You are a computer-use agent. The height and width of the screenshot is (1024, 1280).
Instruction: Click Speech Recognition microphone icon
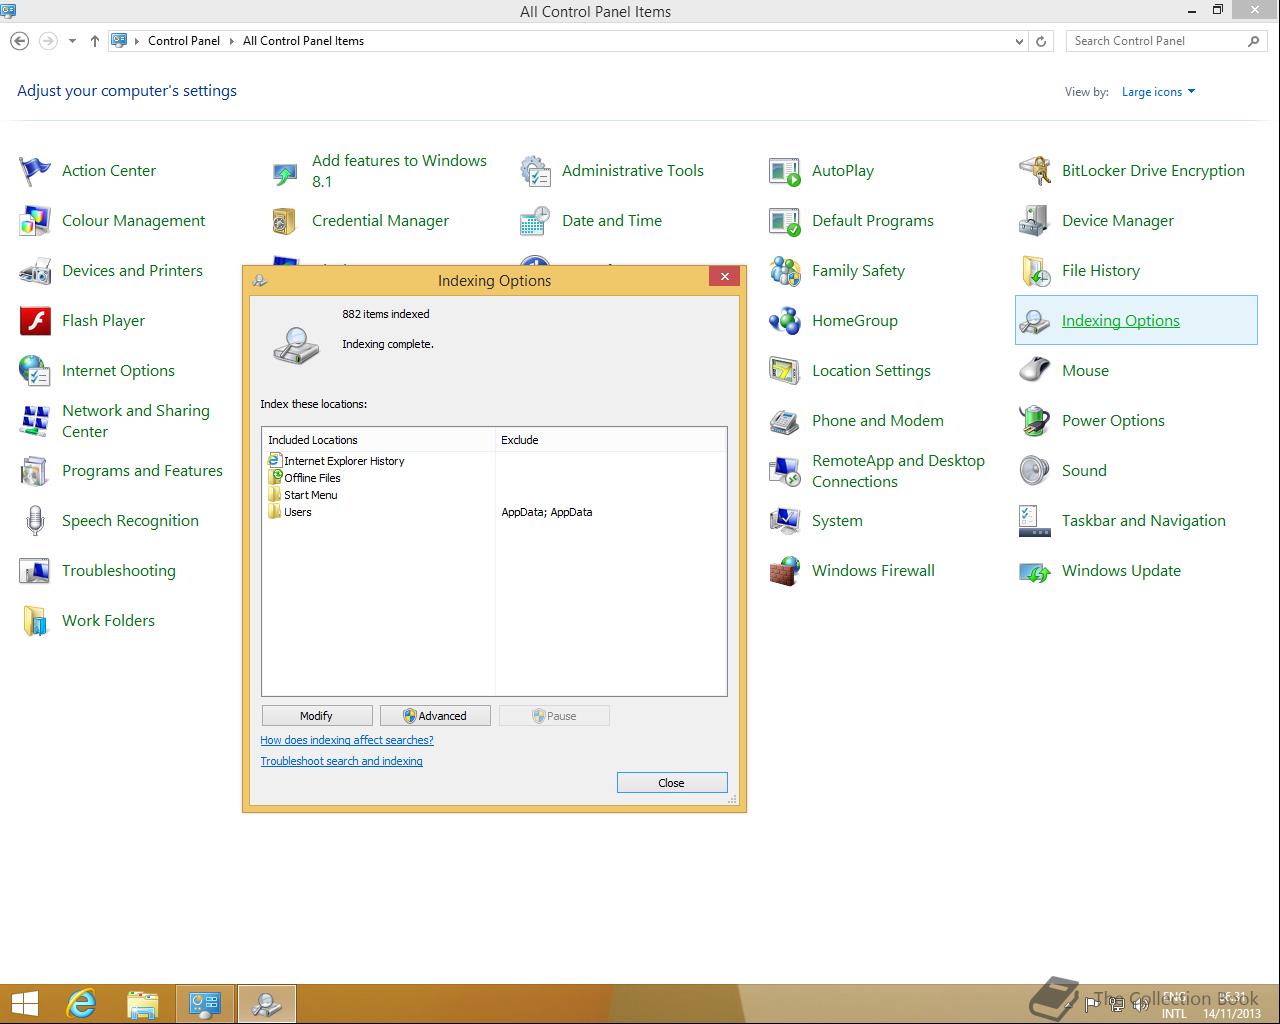click(35, 521)
